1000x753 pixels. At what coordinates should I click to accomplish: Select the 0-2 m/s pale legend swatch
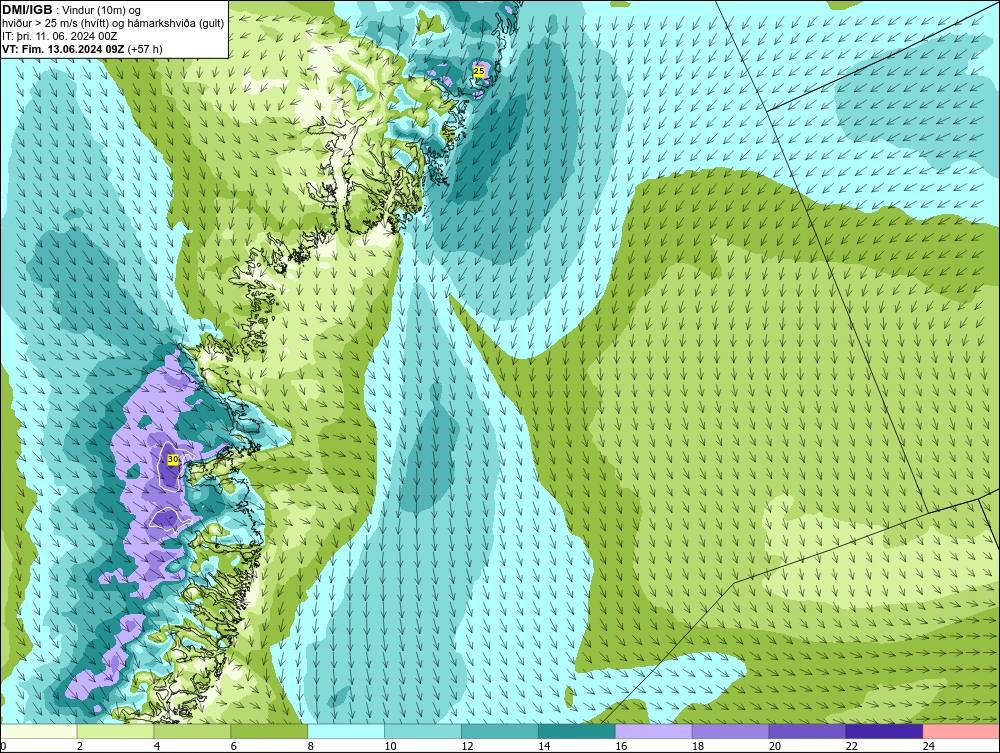tap(39, 731)
